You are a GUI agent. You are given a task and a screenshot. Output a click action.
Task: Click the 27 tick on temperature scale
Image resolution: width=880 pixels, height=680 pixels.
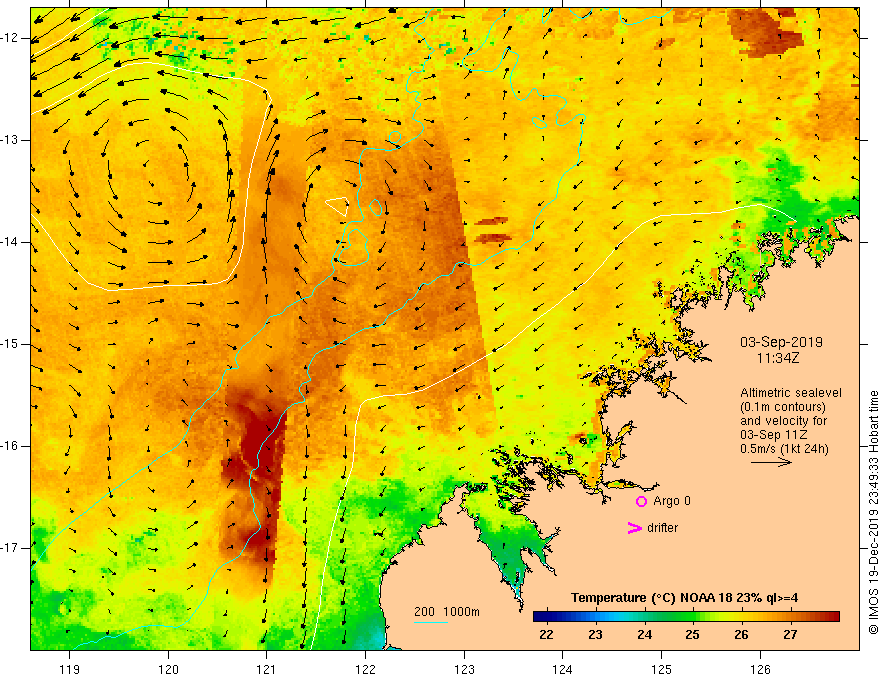pos(790,635)
